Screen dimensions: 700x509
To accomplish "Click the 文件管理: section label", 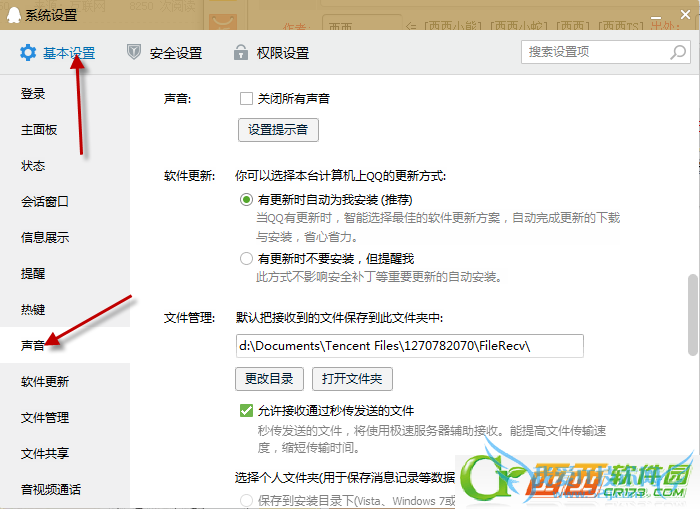I will 189,318.
